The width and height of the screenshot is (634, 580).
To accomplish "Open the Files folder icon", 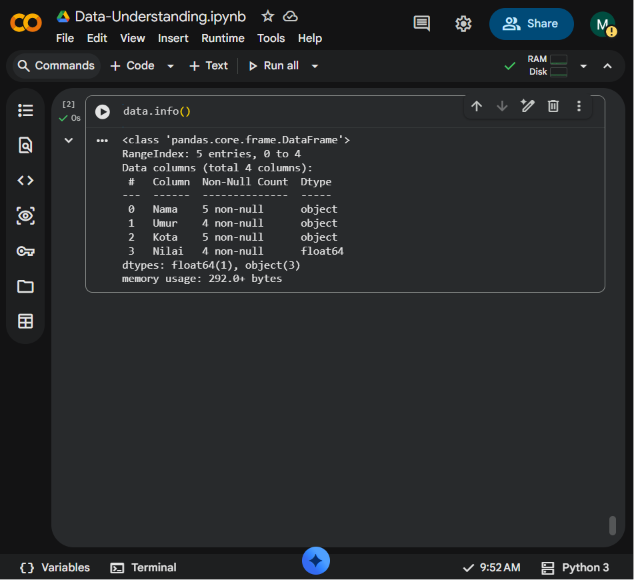I will click(x=25, y=286).
